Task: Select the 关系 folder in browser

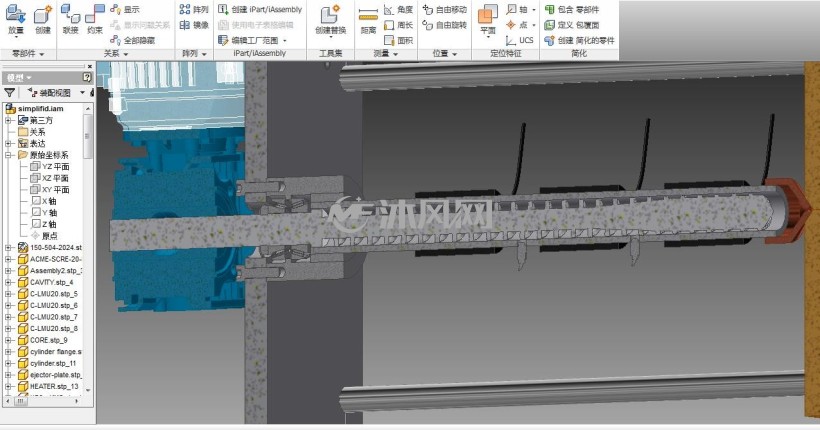Action: point(32,132)
